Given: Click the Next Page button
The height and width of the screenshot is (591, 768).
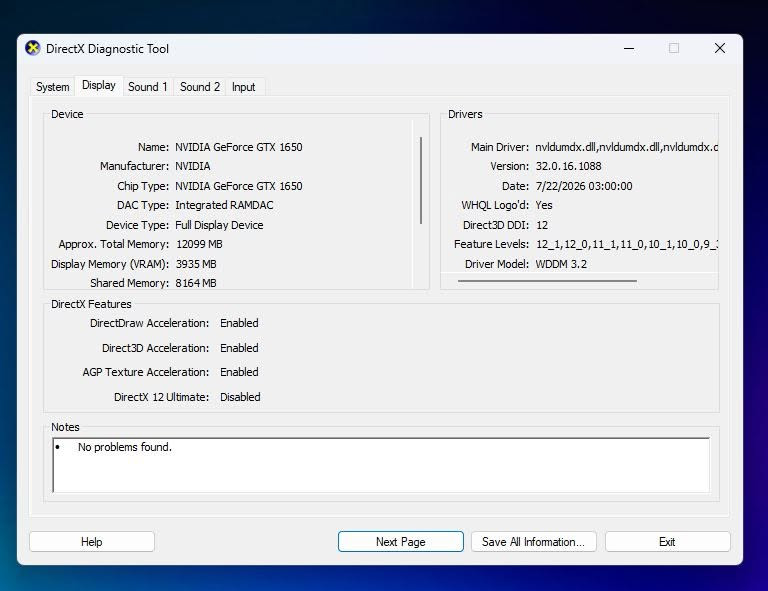Looking at the screenshot, I should click(x=401, y=542).
